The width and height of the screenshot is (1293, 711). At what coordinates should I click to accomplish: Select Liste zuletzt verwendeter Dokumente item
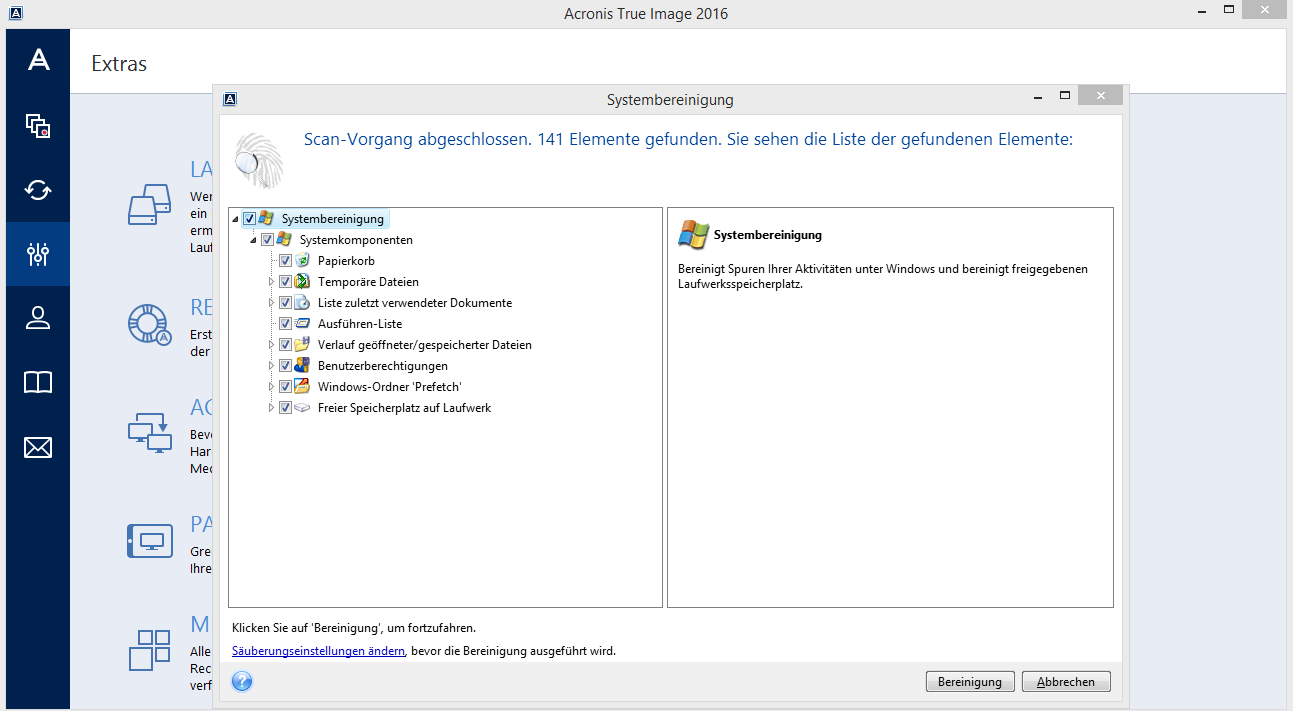[x=414, y=303]
